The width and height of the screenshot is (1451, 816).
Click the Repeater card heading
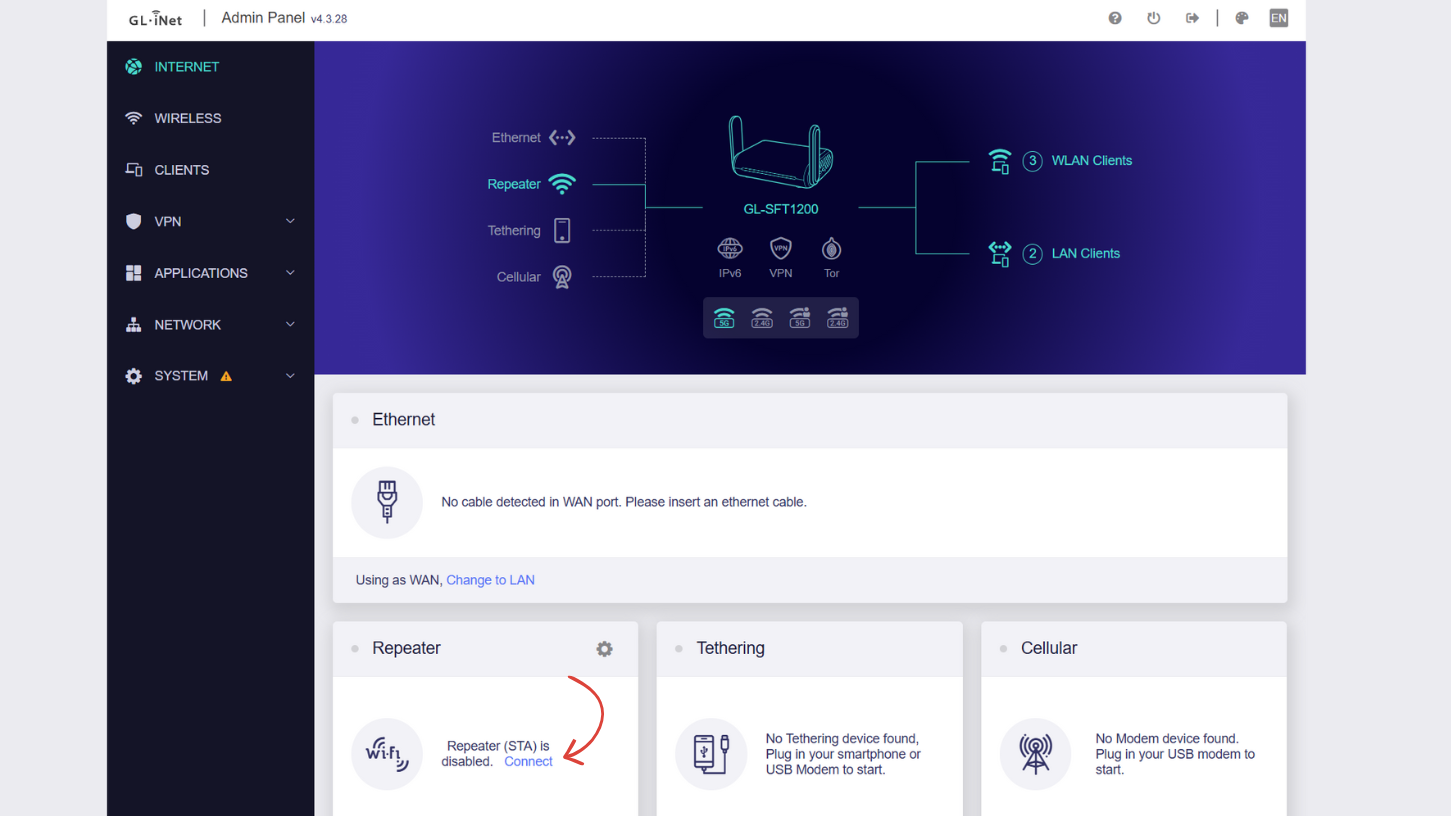pyautogui.click(x=406, y=648)
